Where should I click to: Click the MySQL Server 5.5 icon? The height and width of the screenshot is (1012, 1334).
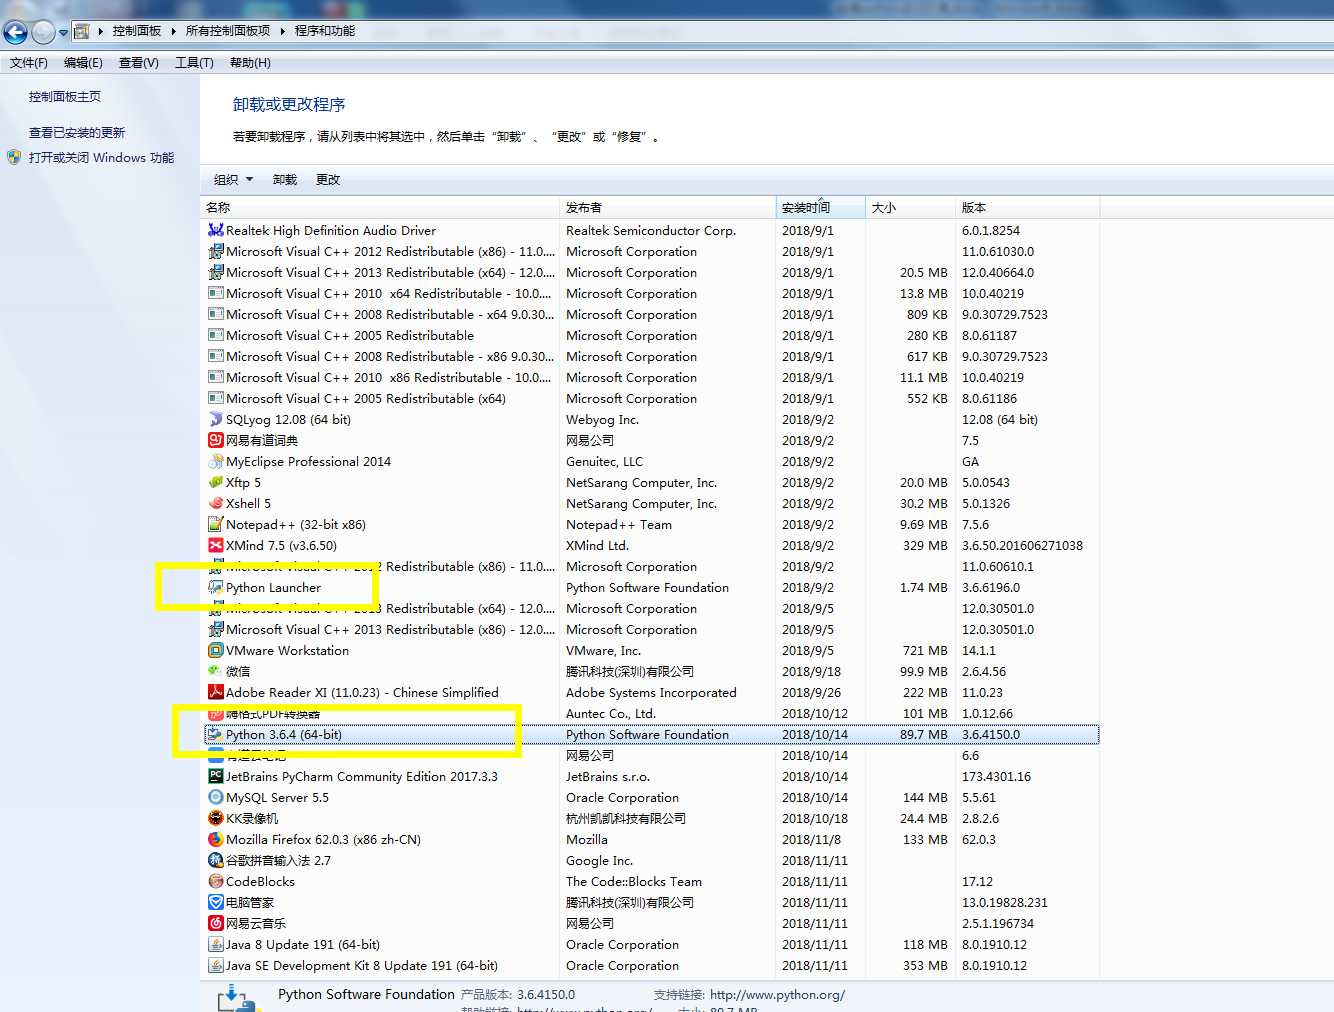click(215, 797)
